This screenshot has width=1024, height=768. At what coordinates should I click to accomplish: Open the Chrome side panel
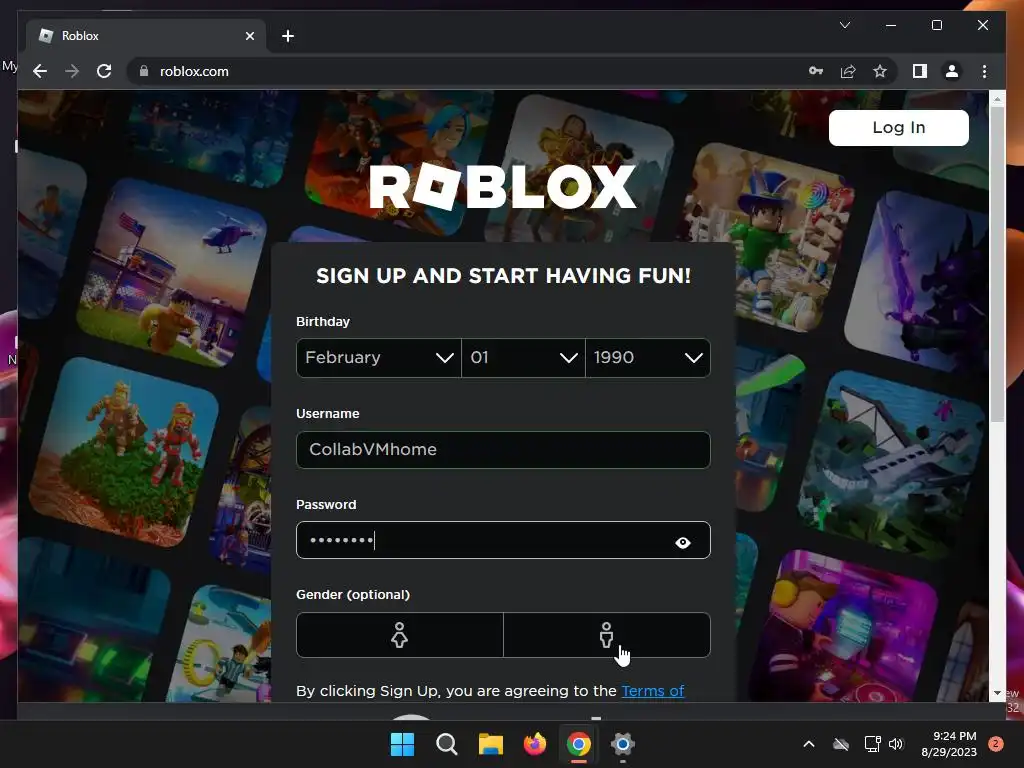[920, 71]
